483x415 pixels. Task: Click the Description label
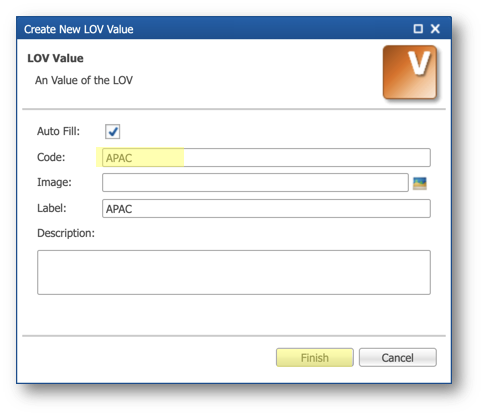66,233
